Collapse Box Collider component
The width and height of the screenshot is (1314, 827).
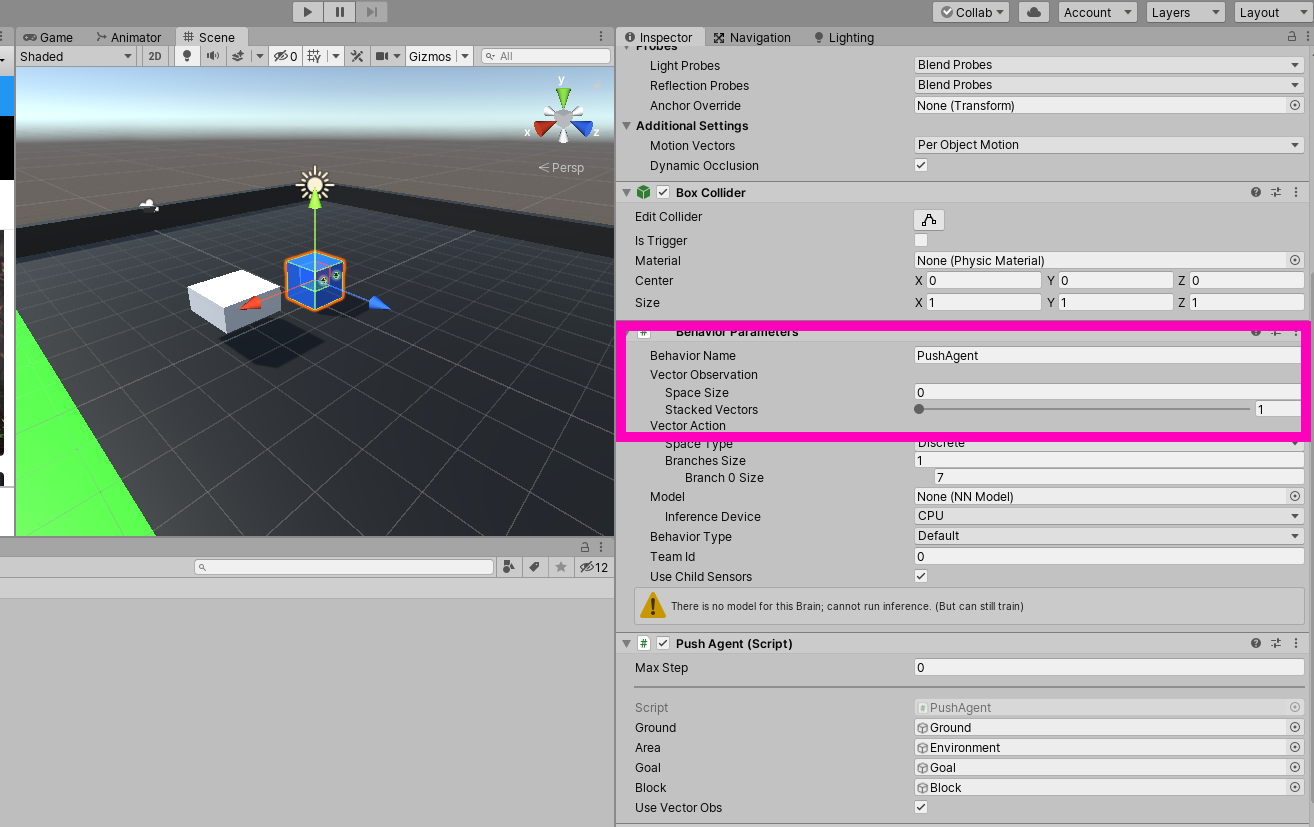coord(627,193)
